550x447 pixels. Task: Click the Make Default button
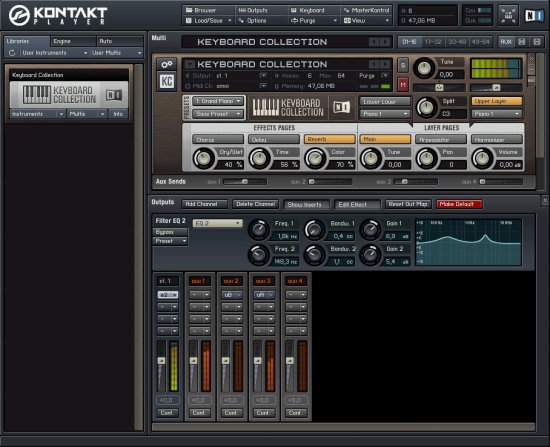point(459,204)
